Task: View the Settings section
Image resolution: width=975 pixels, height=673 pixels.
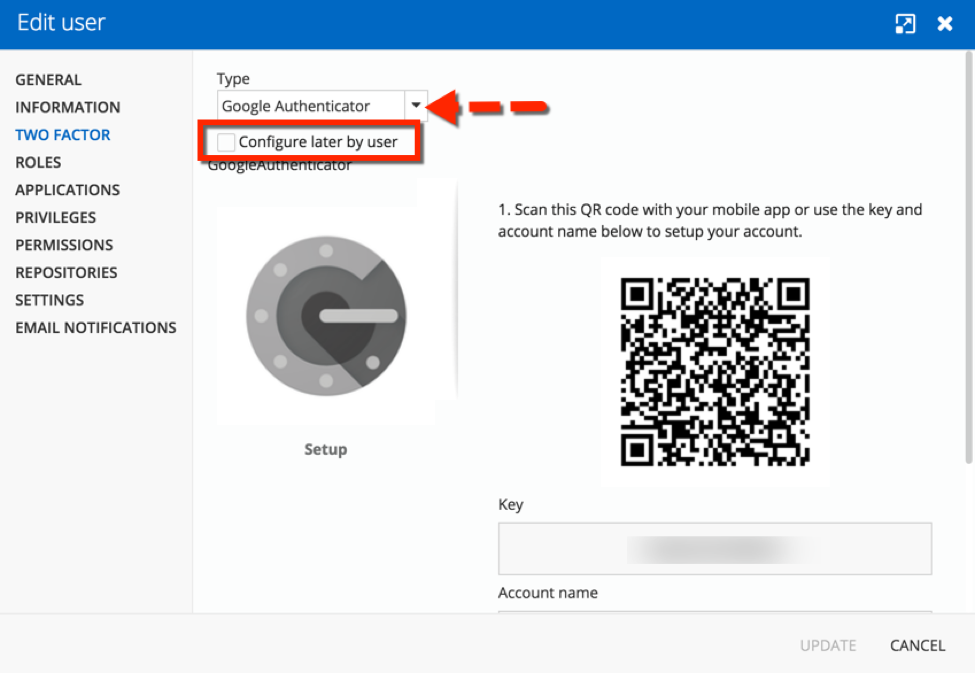Action: (49, 300)
